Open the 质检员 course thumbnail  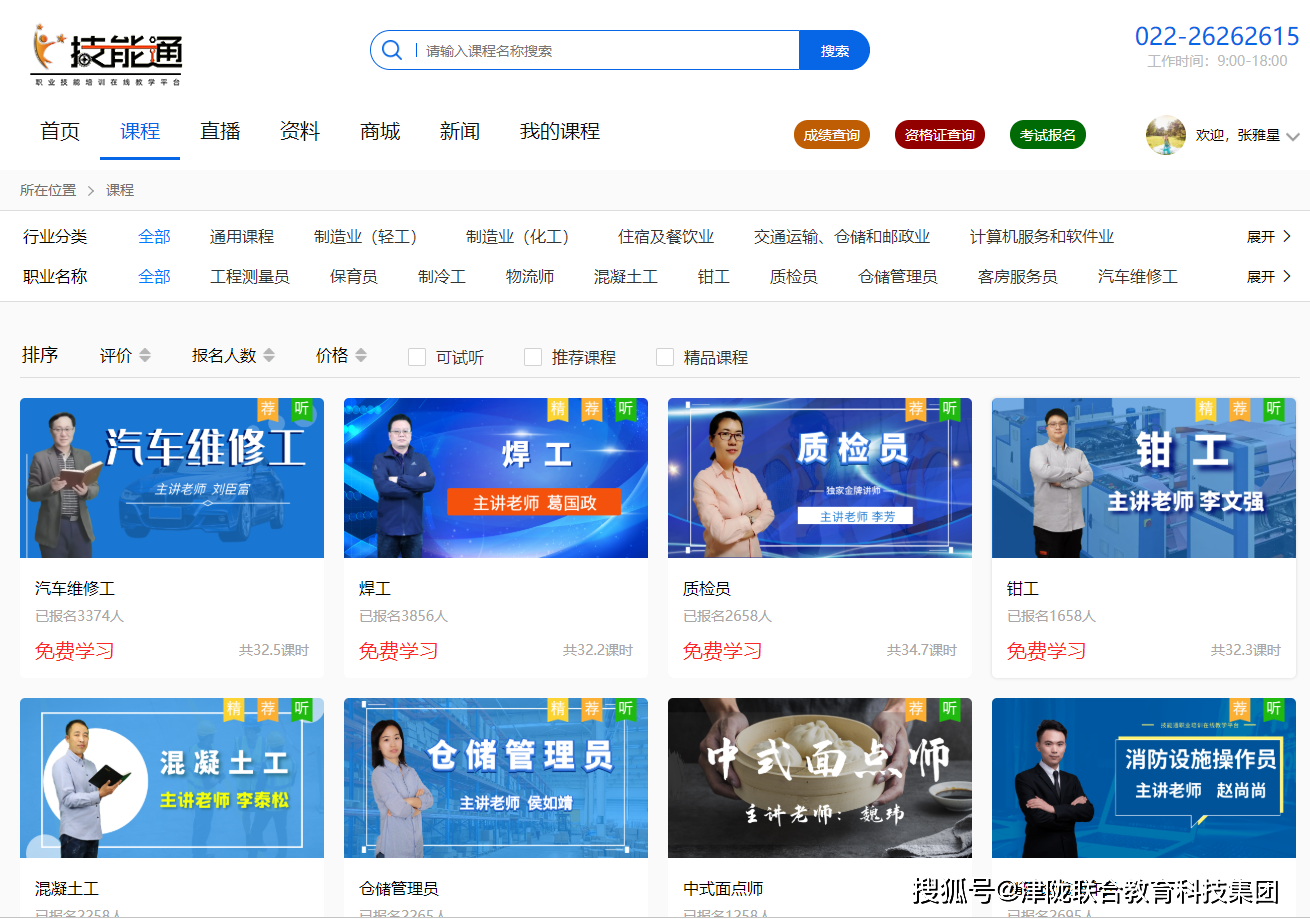coord(820,478)
